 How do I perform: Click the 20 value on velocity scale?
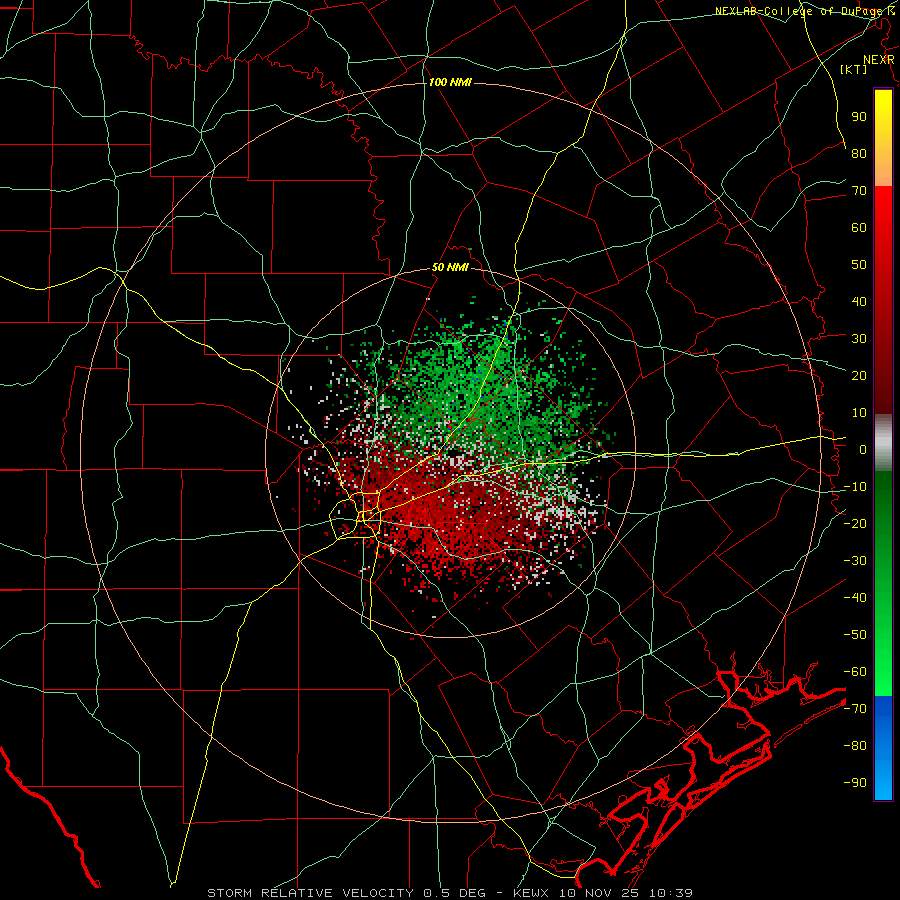pos(859,375)
